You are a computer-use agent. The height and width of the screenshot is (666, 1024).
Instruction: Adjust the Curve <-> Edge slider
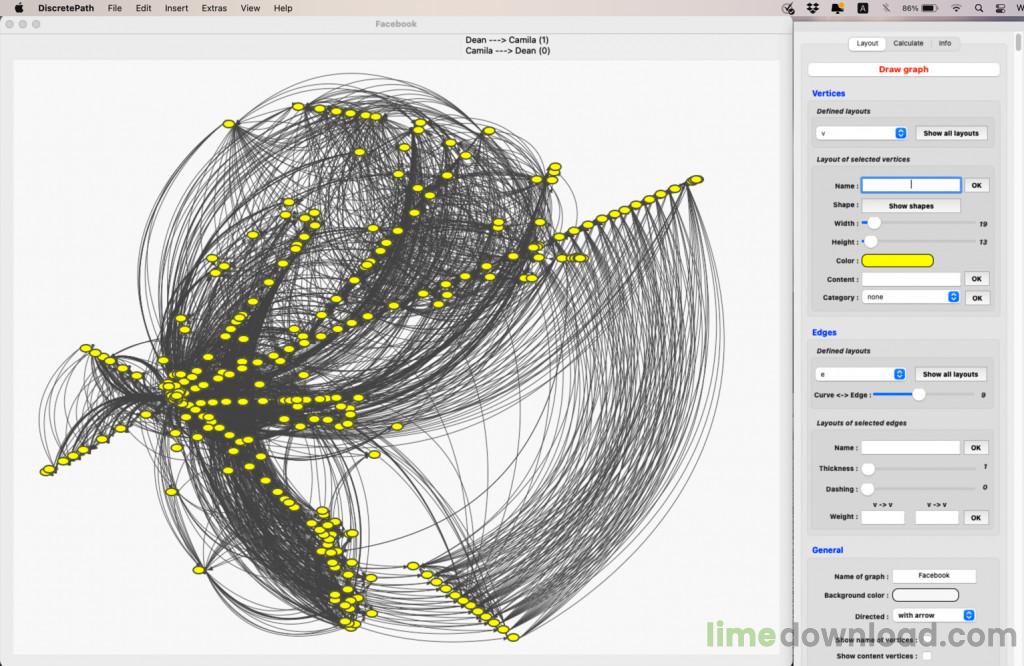[x=919, y=394]
